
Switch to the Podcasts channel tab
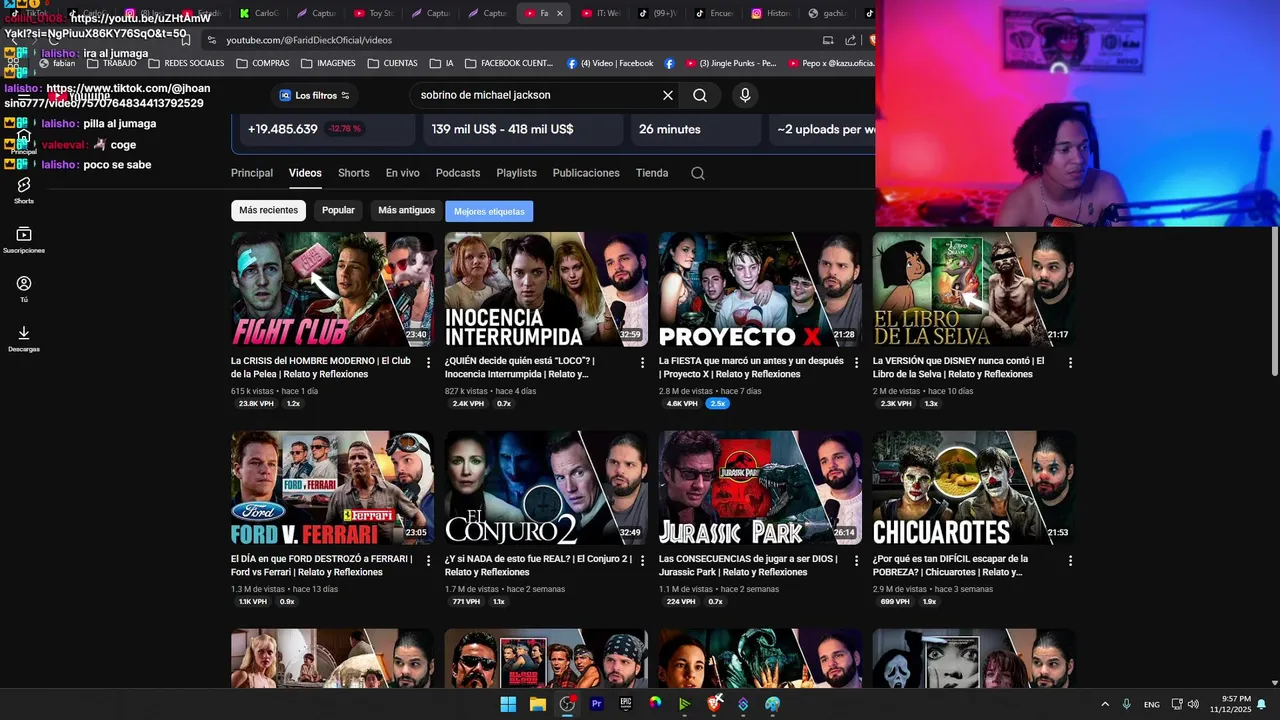pyautogui.click(x=458, y=173)
